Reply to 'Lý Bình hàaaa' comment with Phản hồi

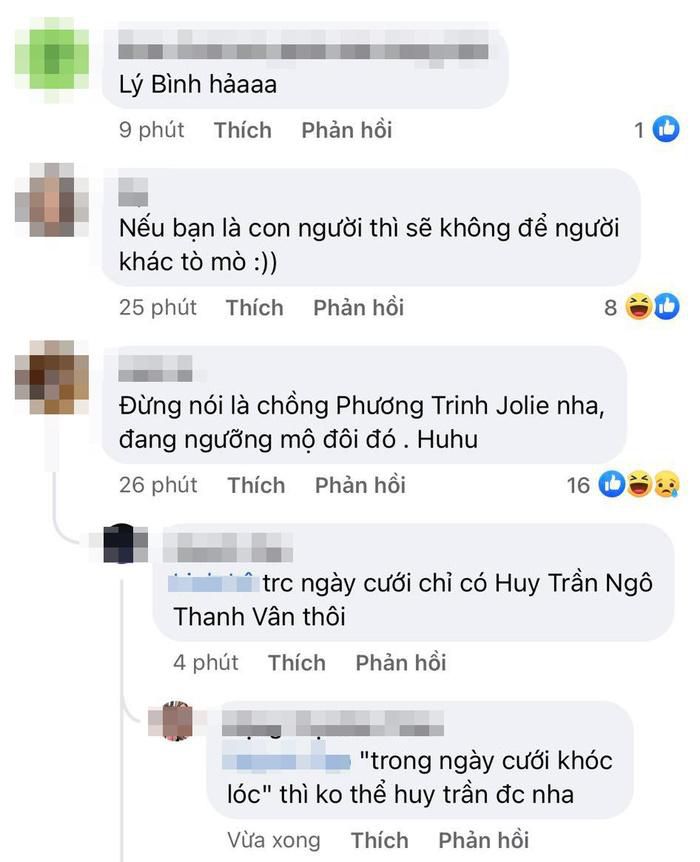(346, 130)
